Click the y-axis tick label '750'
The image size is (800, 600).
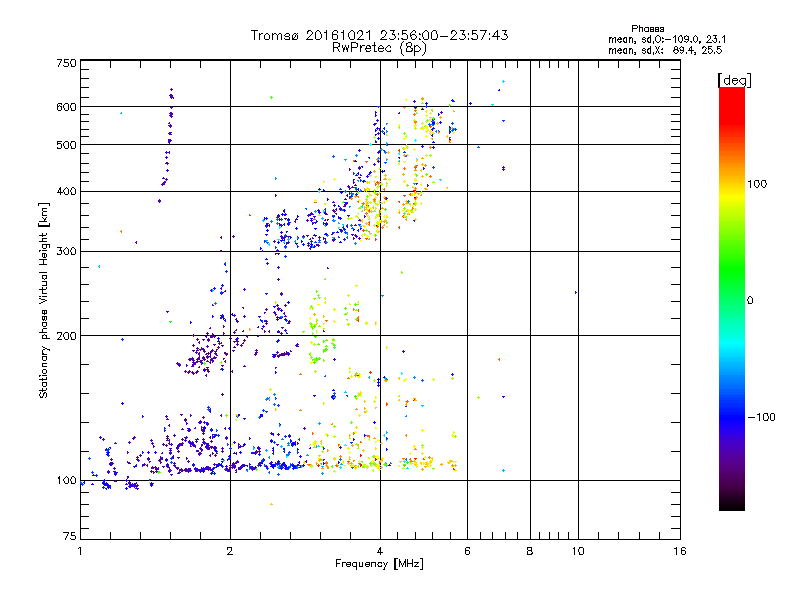tap(67, 63)
